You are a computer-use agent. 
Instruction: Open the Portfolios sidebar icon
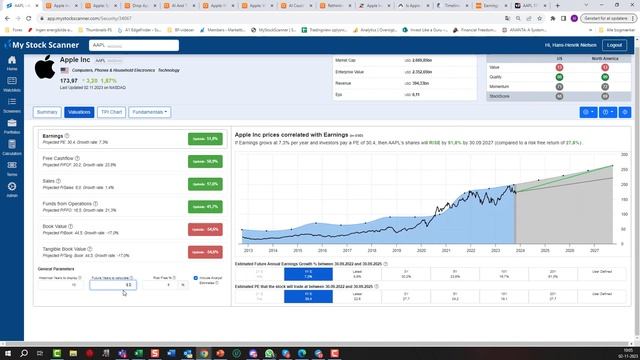[x=12, y=126]
